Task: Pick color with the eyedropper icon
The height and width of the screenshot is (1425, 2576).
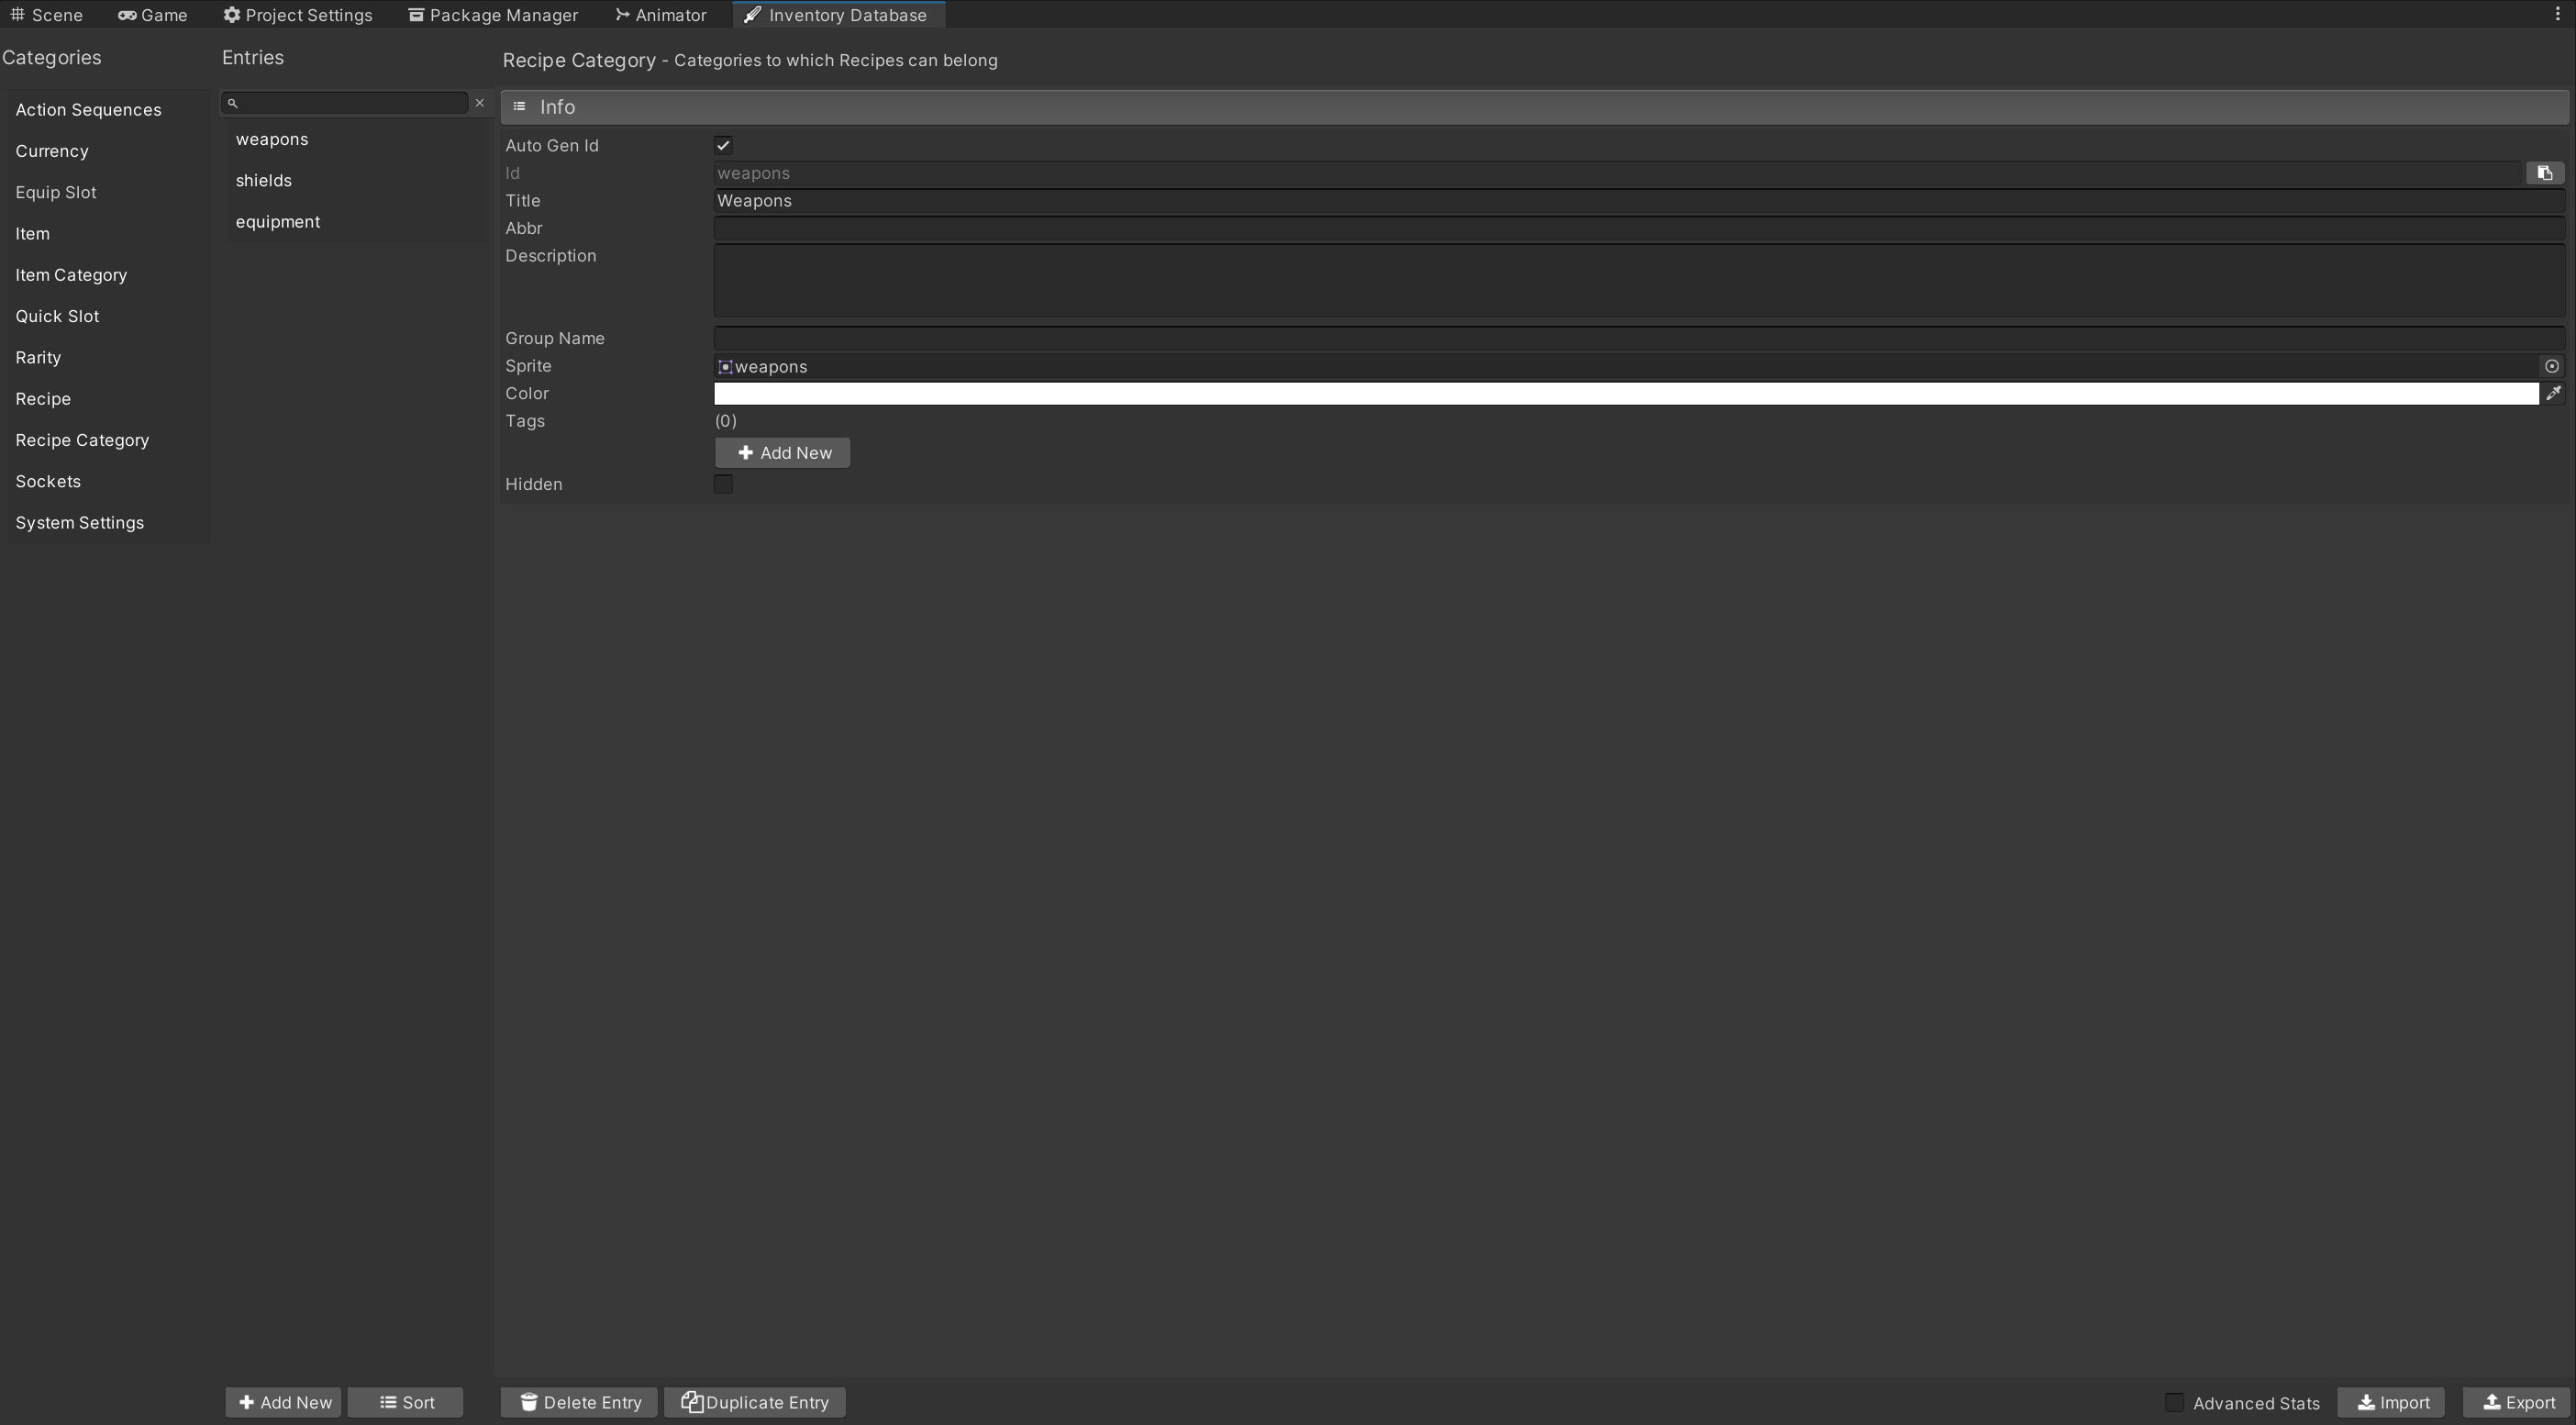Action: [2553, 394]
